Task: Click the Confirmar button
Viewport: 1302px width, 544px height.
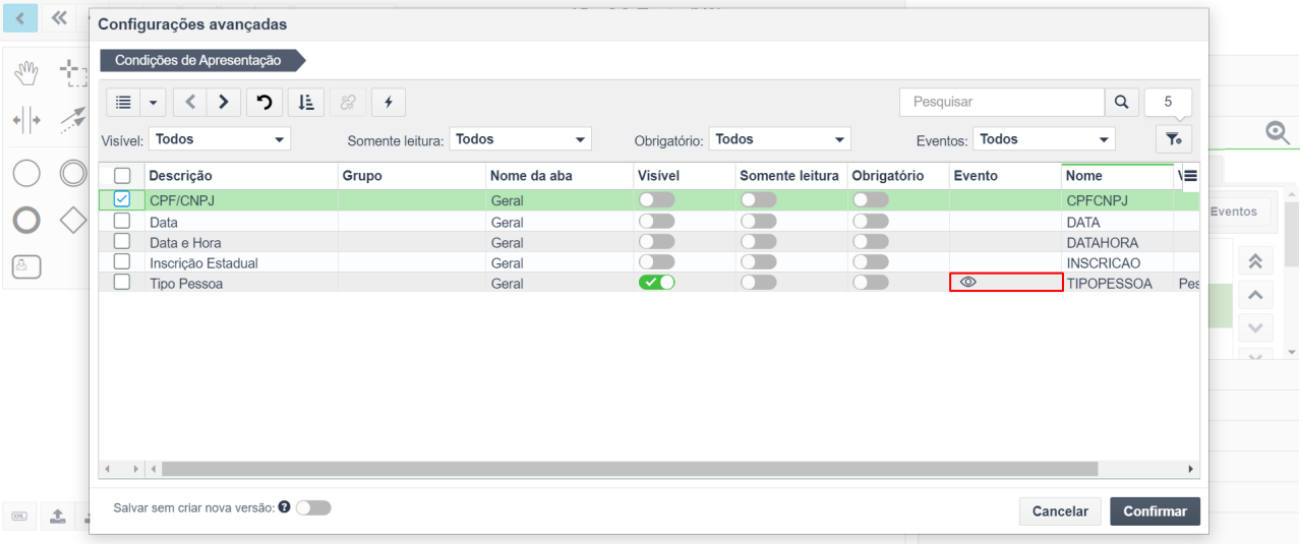Action: click(x=1155, y=511)
